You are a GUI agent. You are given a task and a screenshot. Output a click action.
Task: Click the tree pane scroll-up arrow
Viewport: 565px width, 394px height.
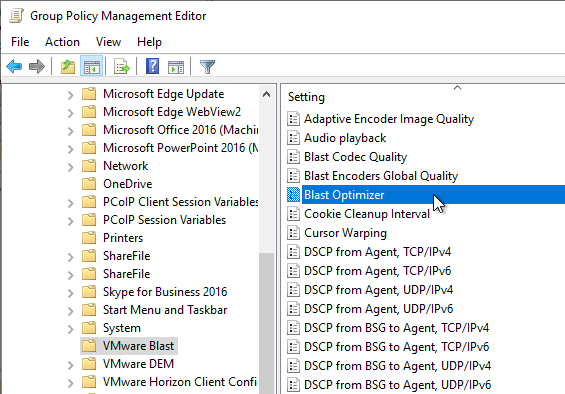pyautogui.click(x=266, y=94)
